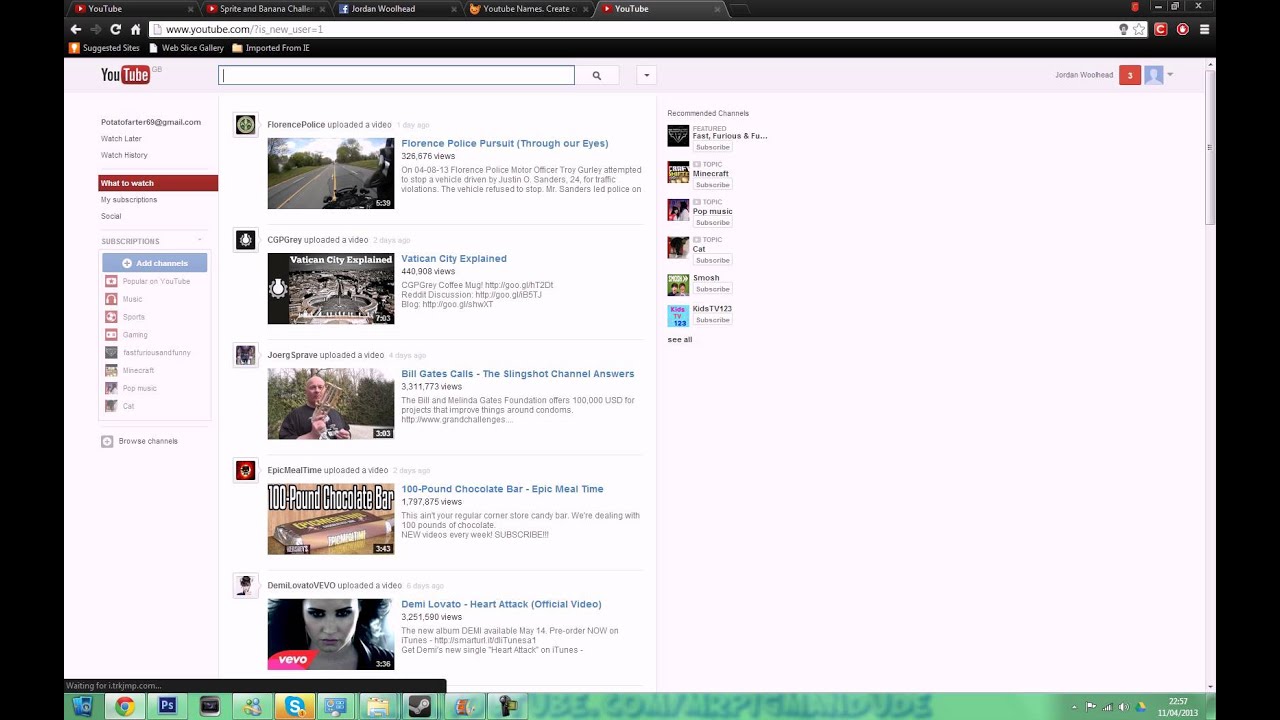Select What to watch in sidebar
The image size is (1280, 720).
[x=158, y=183]
